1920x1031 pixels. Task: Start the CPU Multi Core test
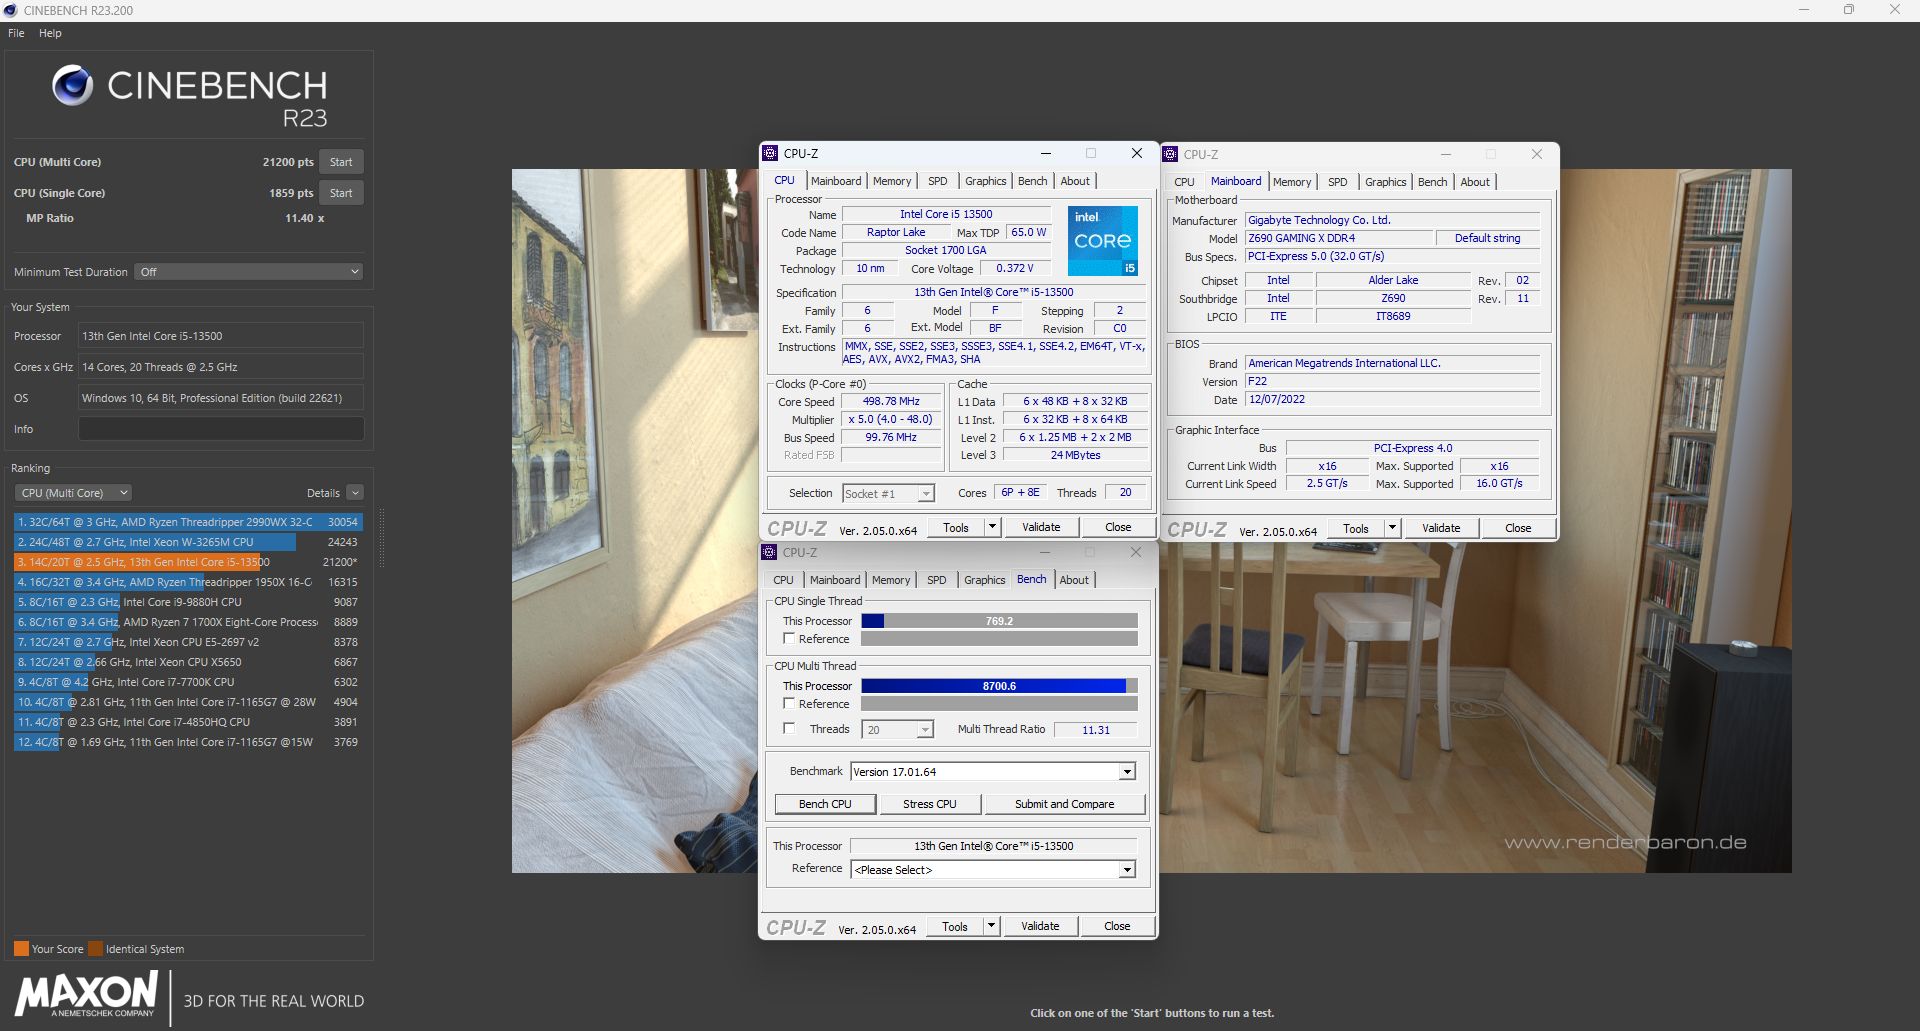click(x=341, y=162)
